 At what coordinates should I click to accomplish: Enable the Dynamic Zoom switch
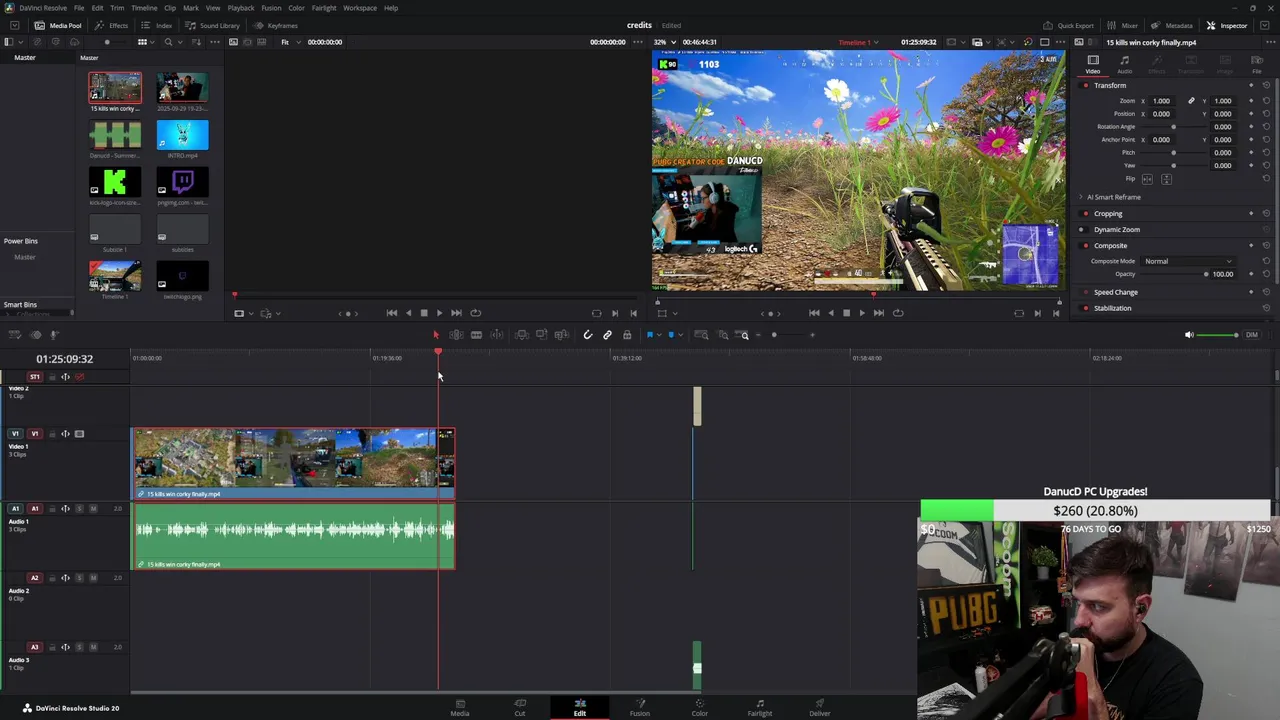click(1082, 229)
